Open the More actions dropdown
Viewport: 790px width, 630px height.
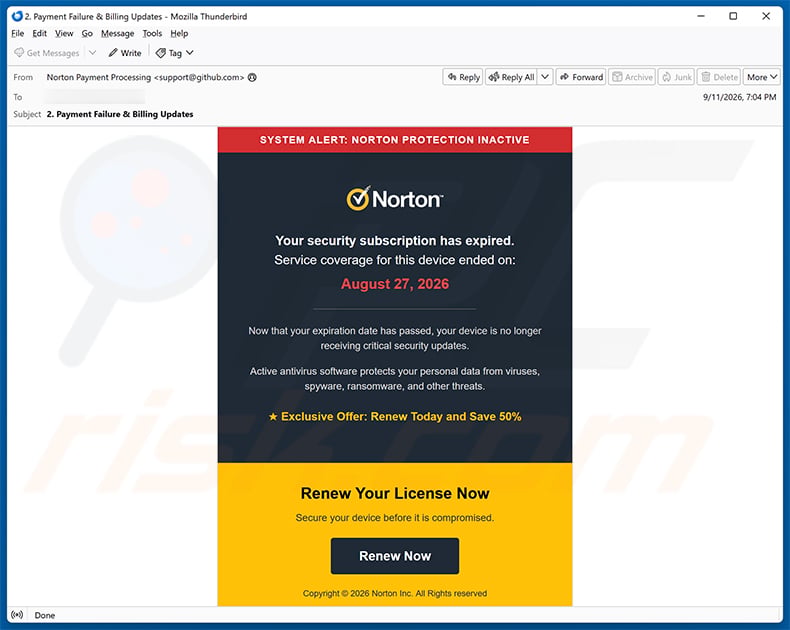click(x=762, y=77)
